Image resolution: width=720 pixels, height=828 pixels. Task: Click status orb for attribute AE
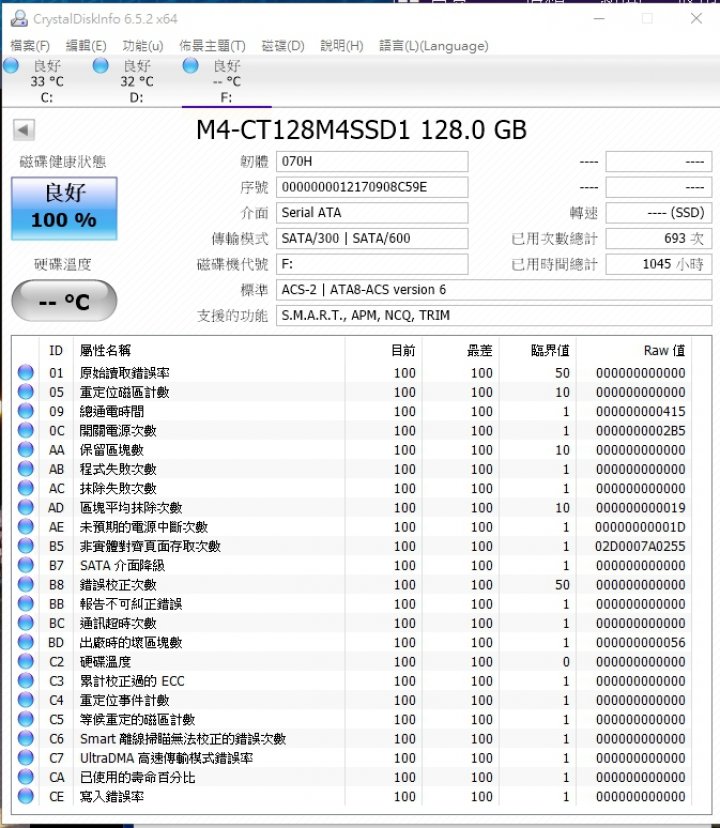coord(25,526)
